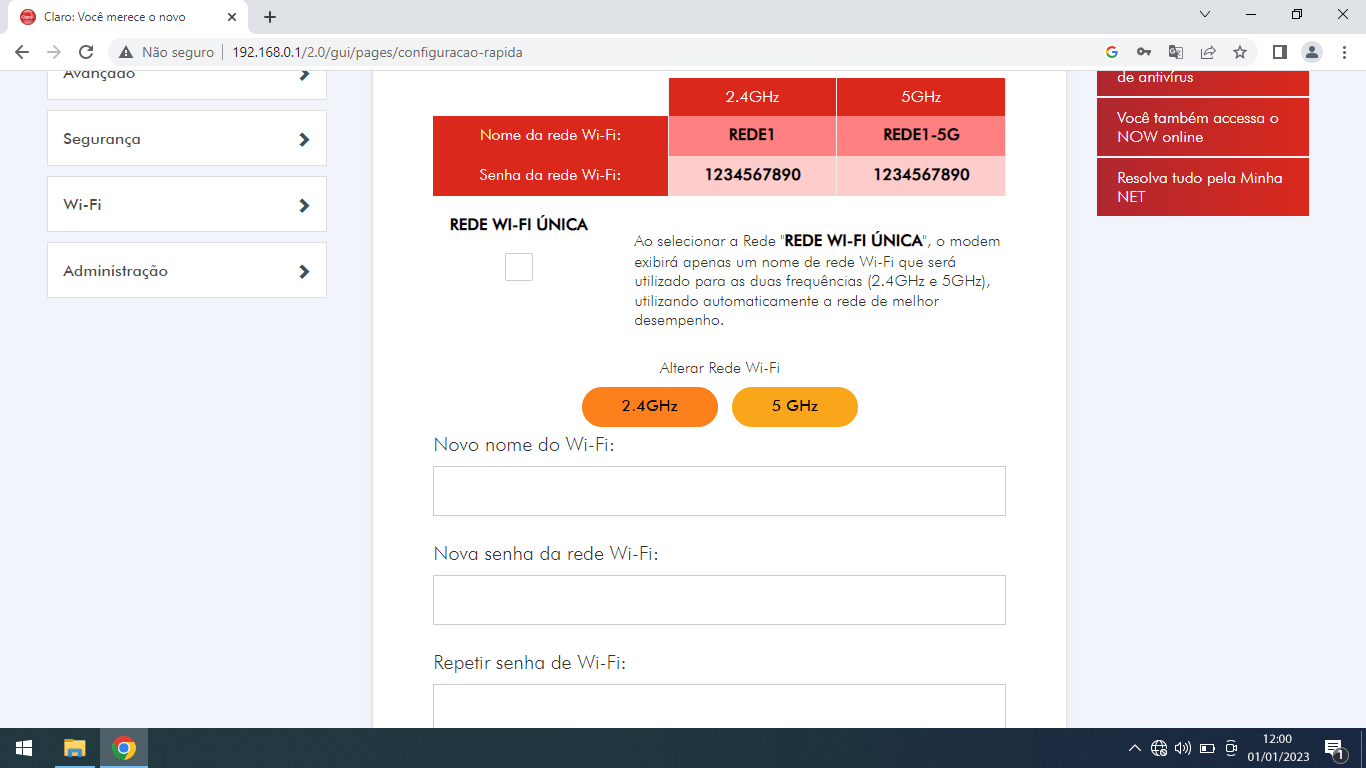Open network globe icon in tray
1366x768 pixels.
tap(1159, 748)
